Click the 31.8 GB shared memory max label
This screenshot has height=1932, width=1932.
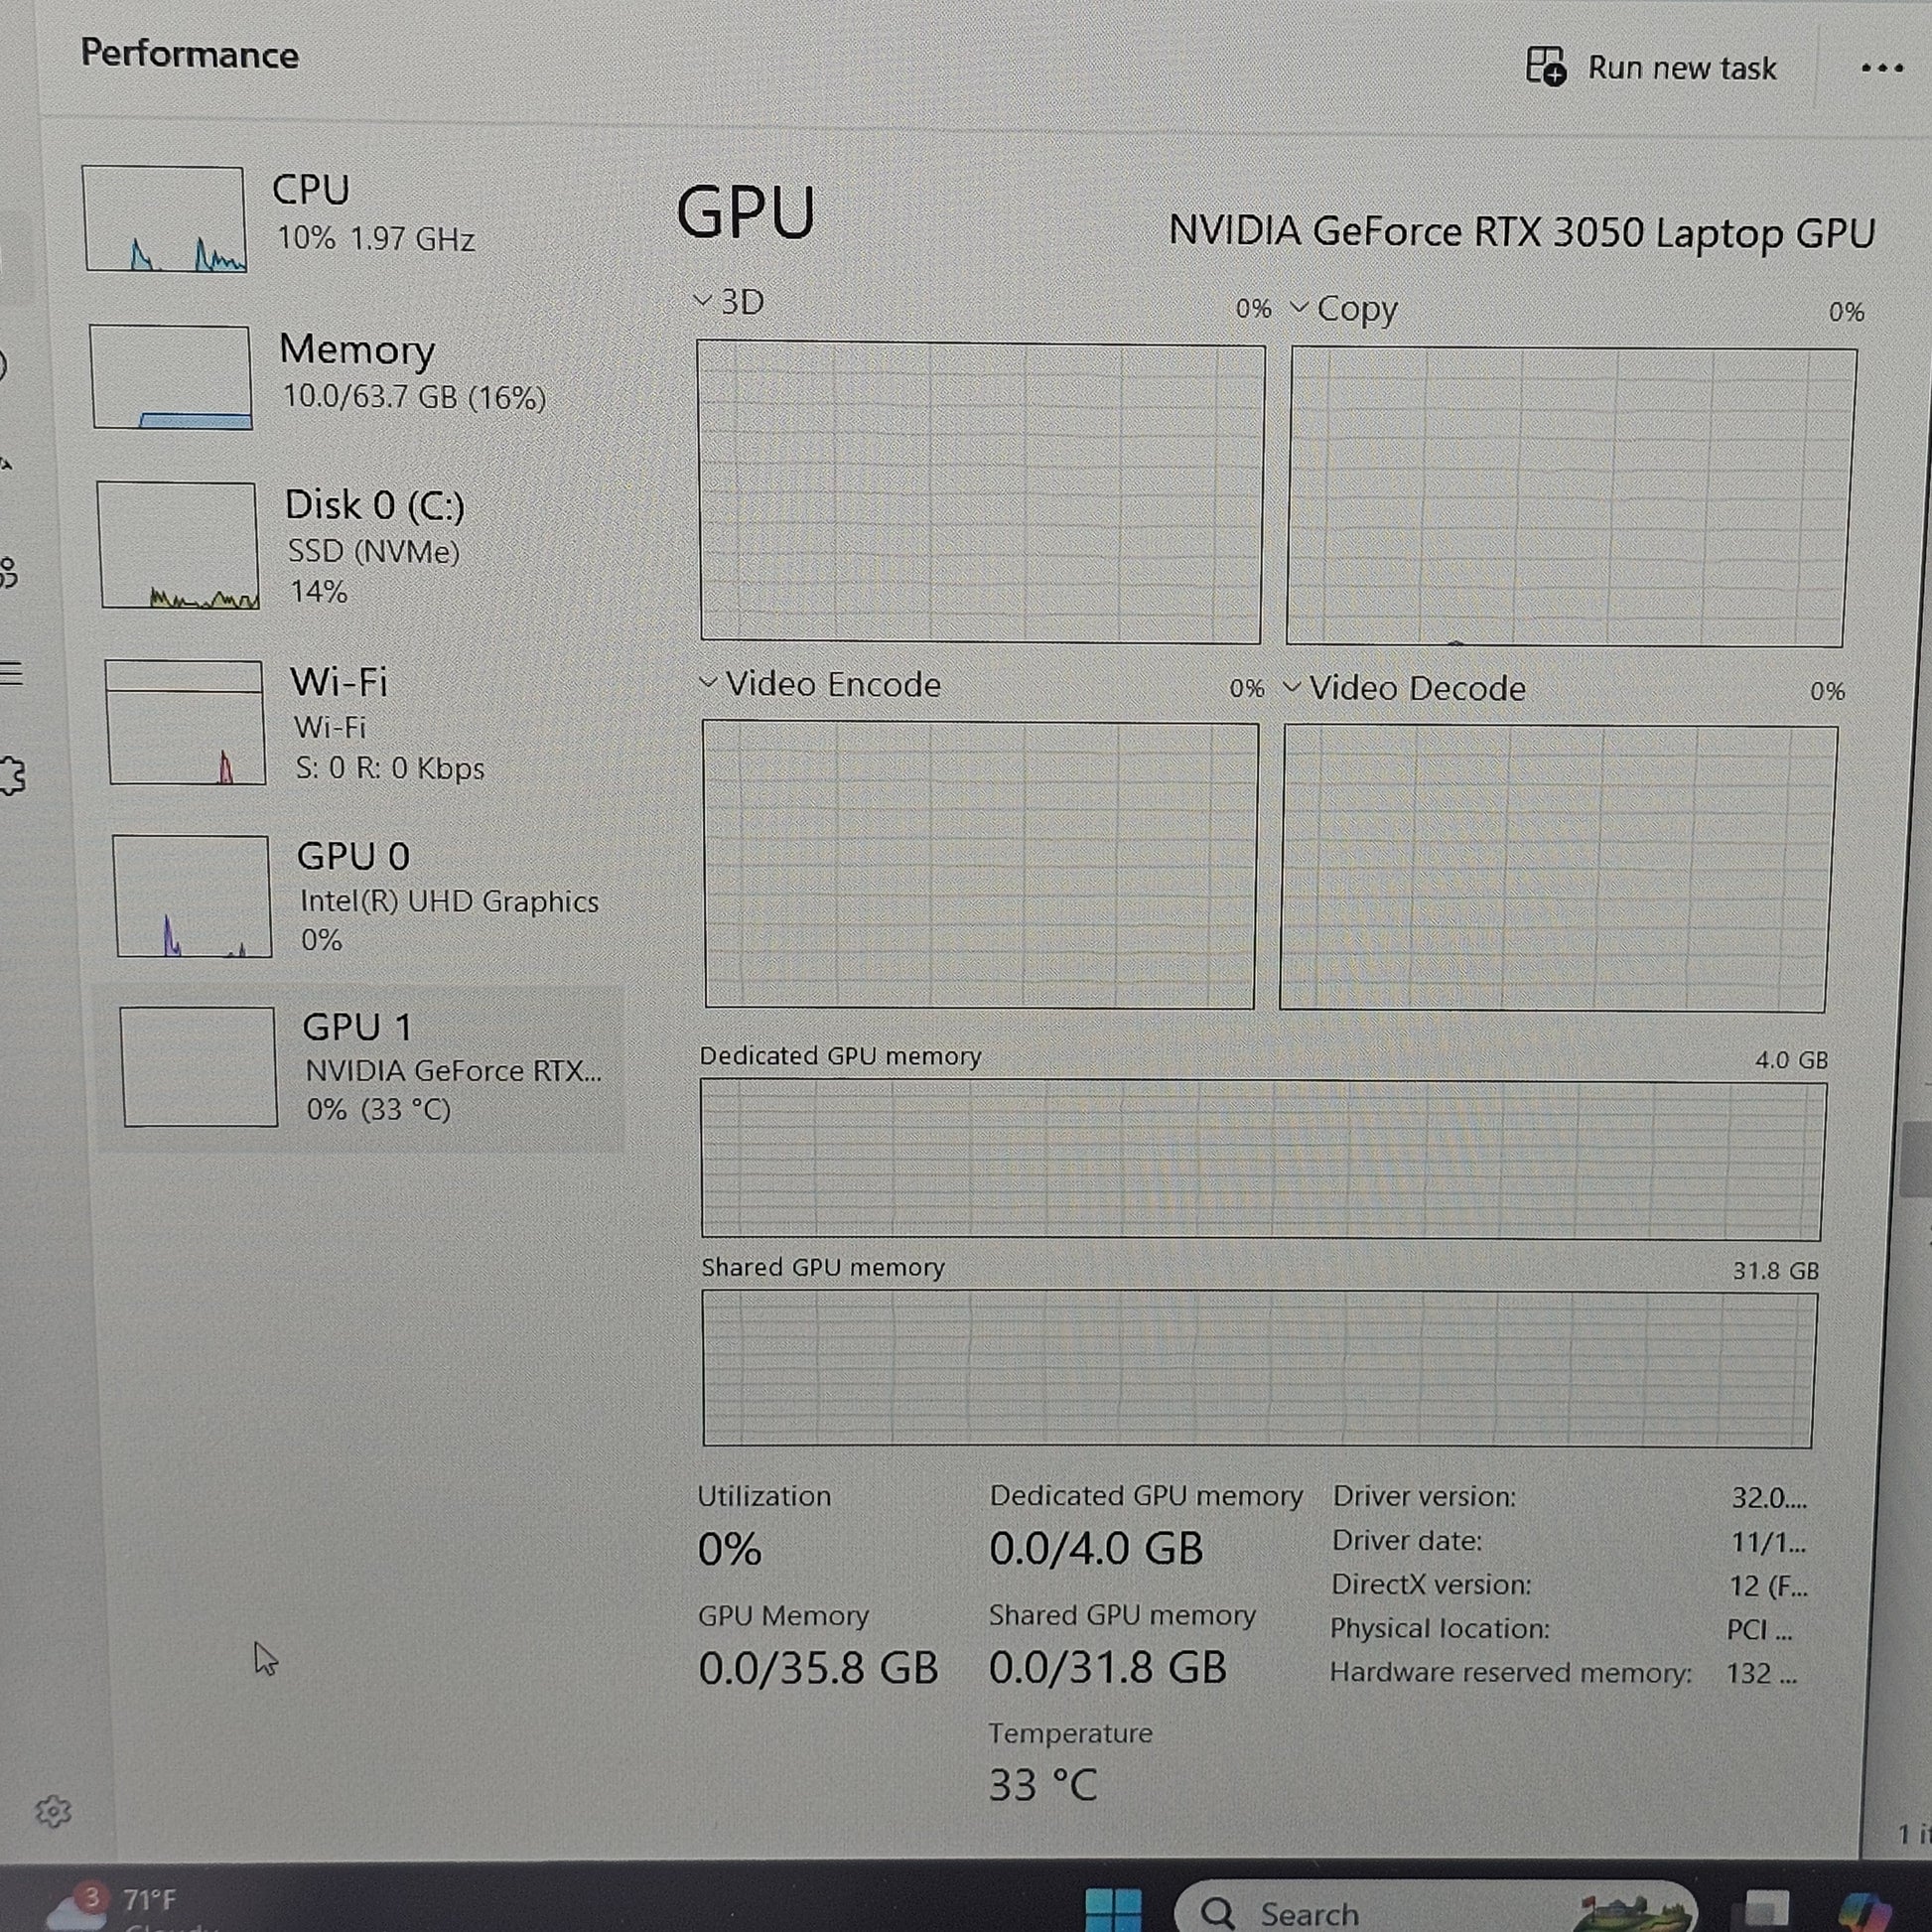tap(1775, 1271)
